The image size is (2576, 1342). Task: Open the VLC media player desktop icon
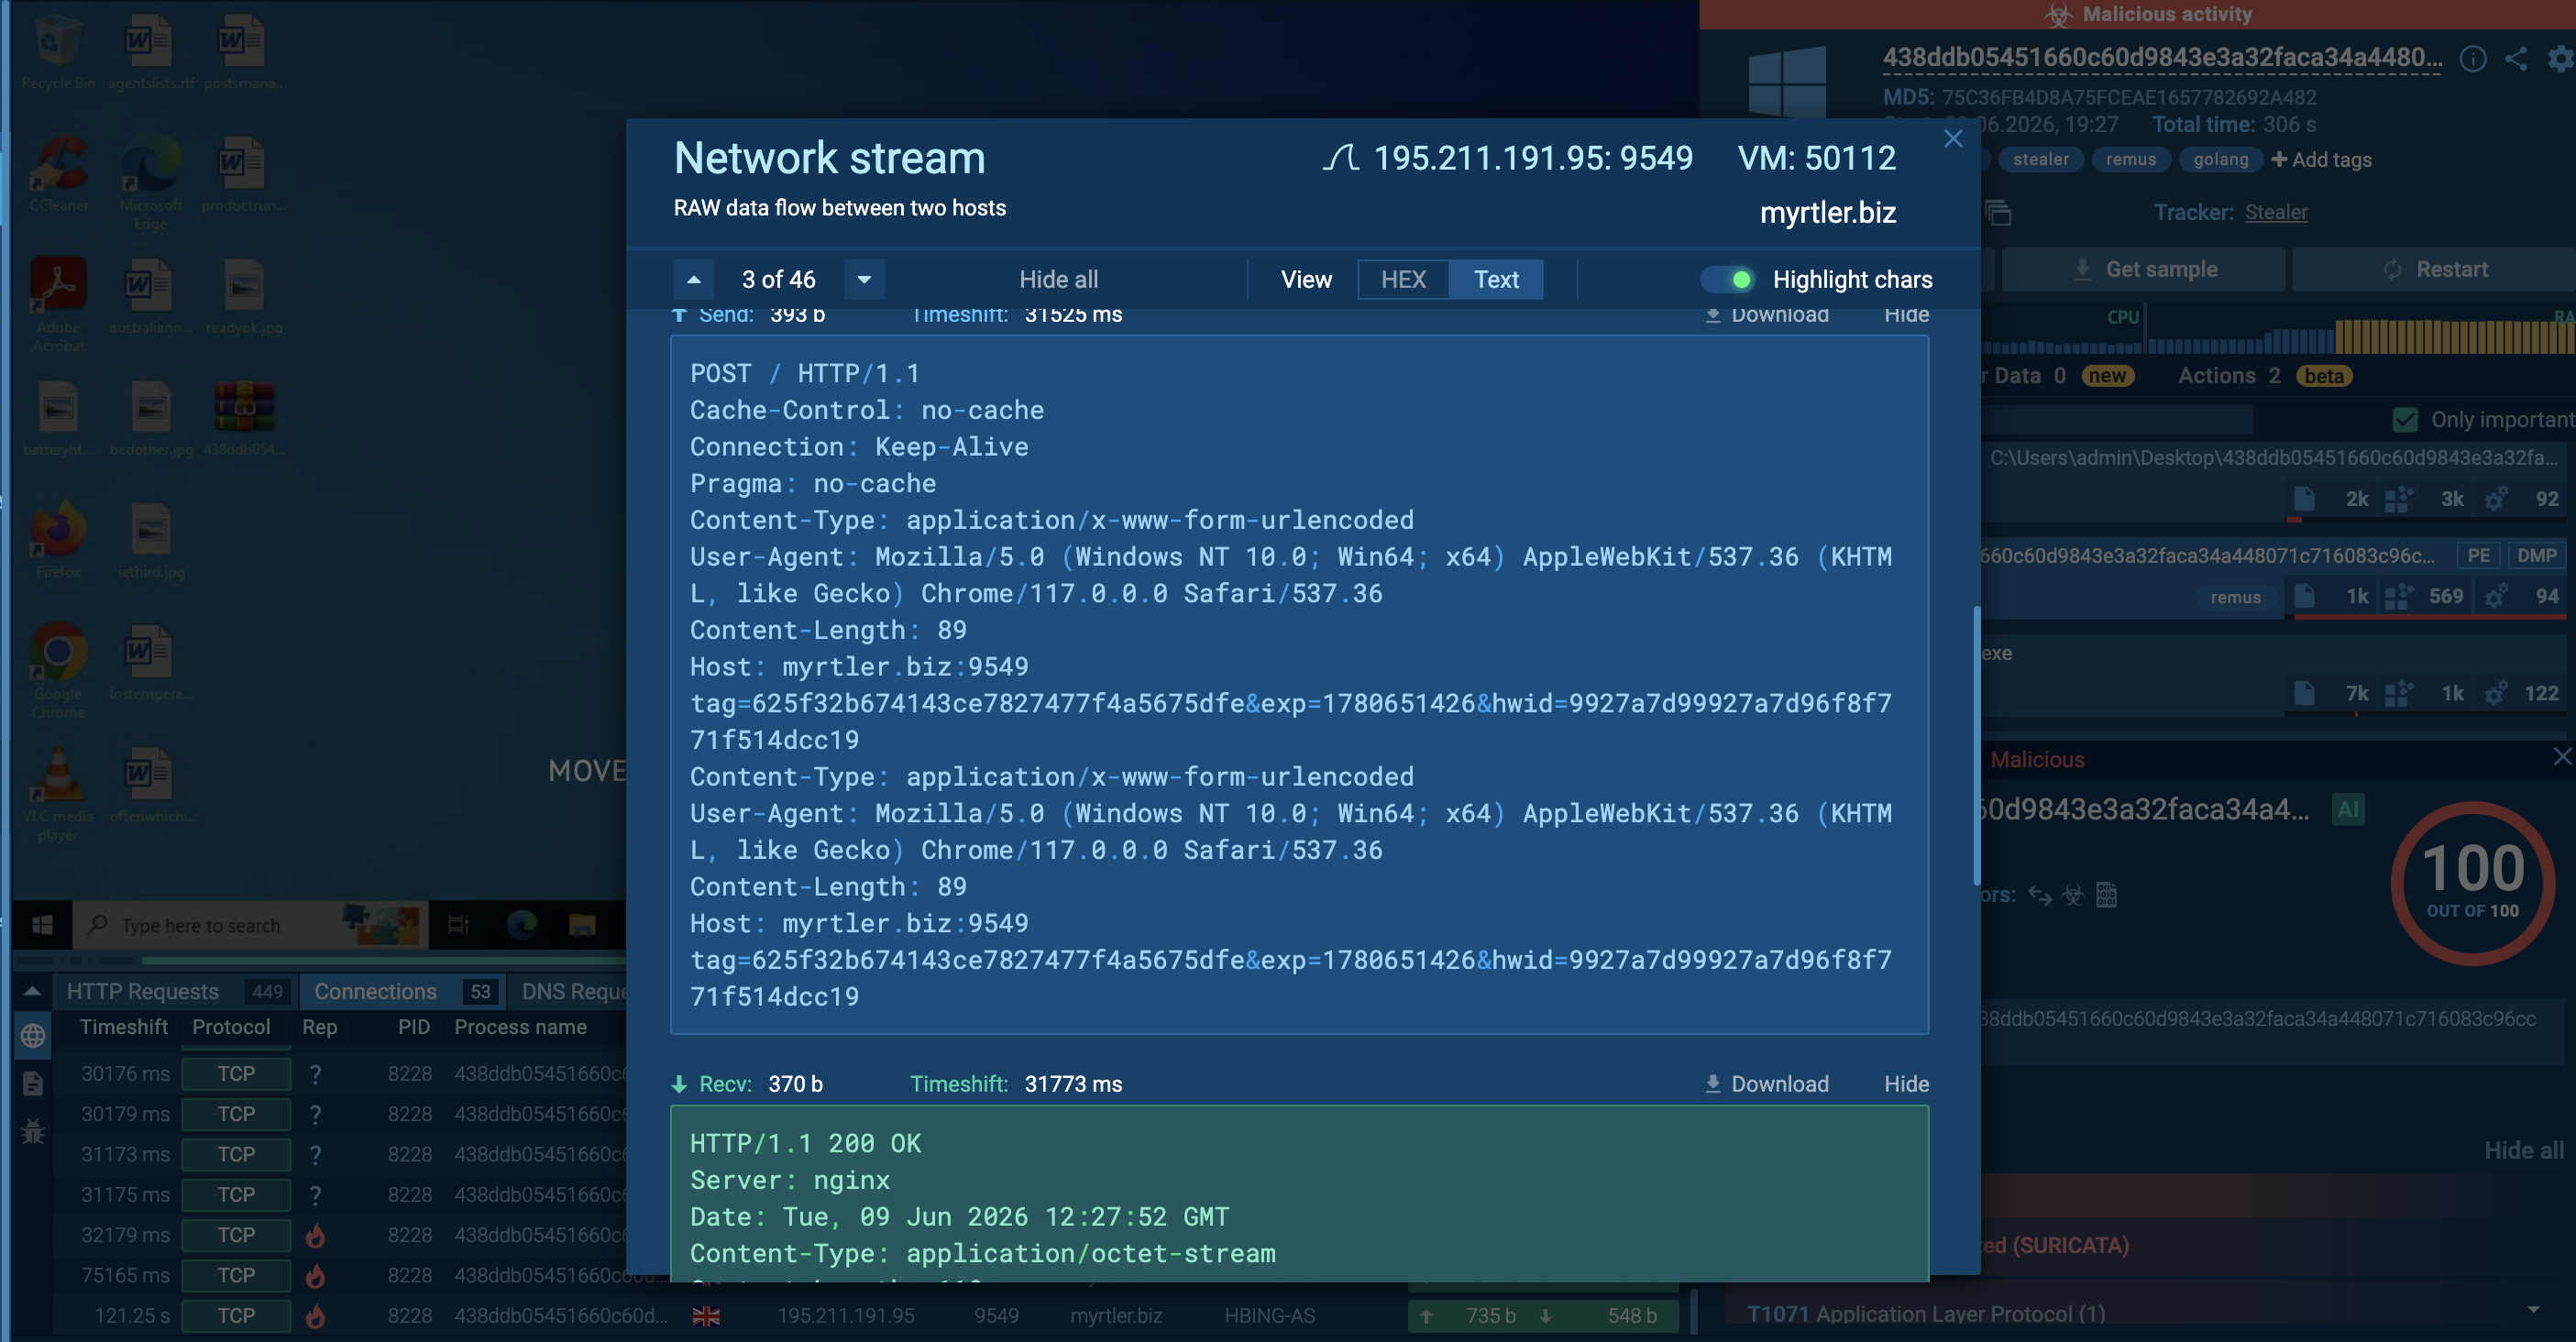point(58,793)
